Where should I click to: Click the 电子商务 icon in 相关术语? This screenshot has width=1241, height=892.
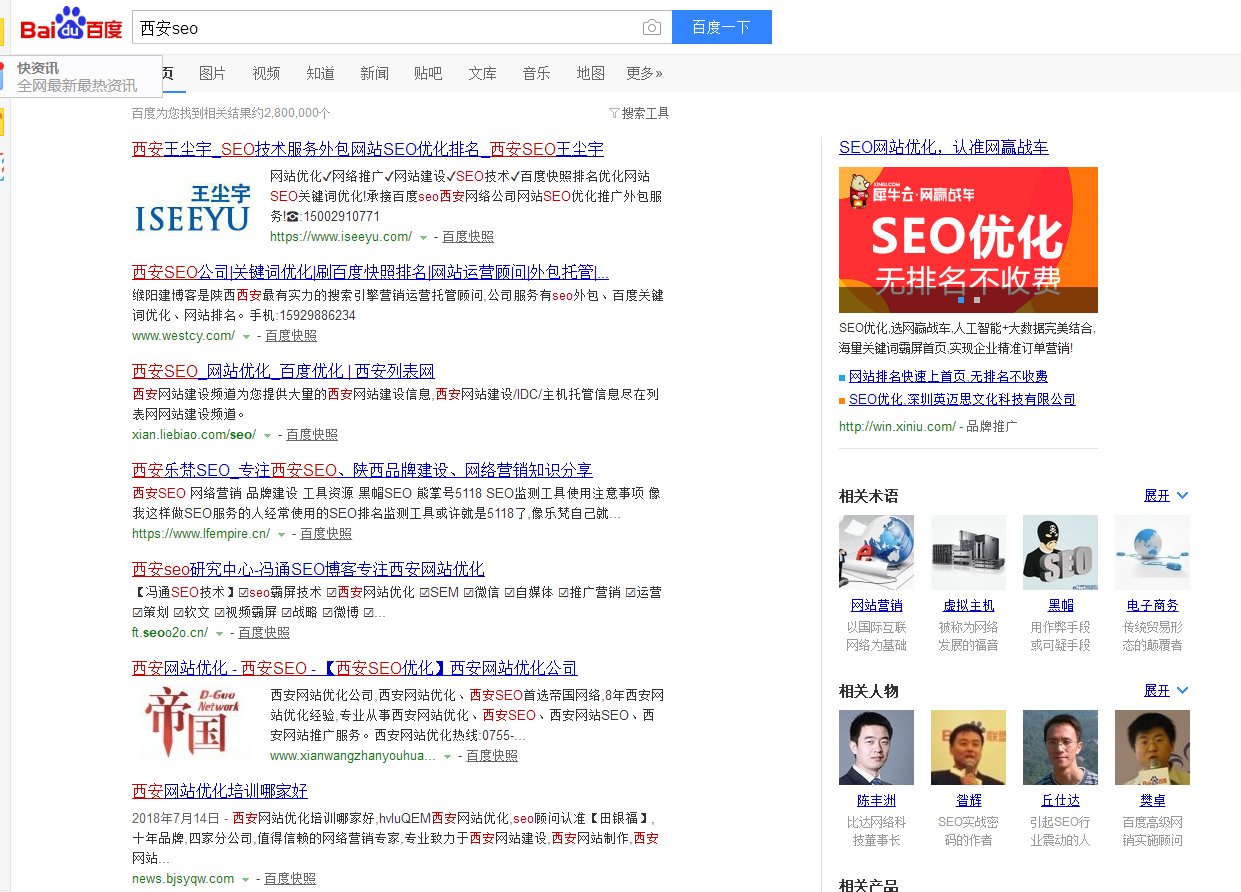pyautogui.click(x=1152, y=552)
